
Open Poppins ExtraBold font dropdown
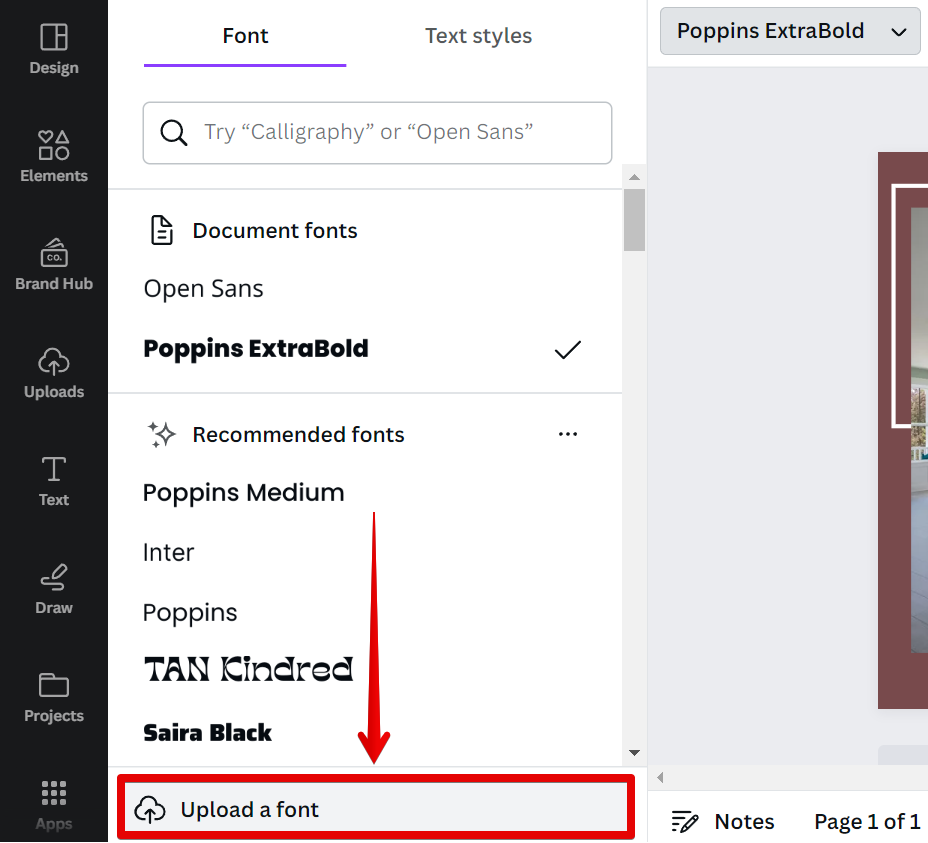click(789, 31)
